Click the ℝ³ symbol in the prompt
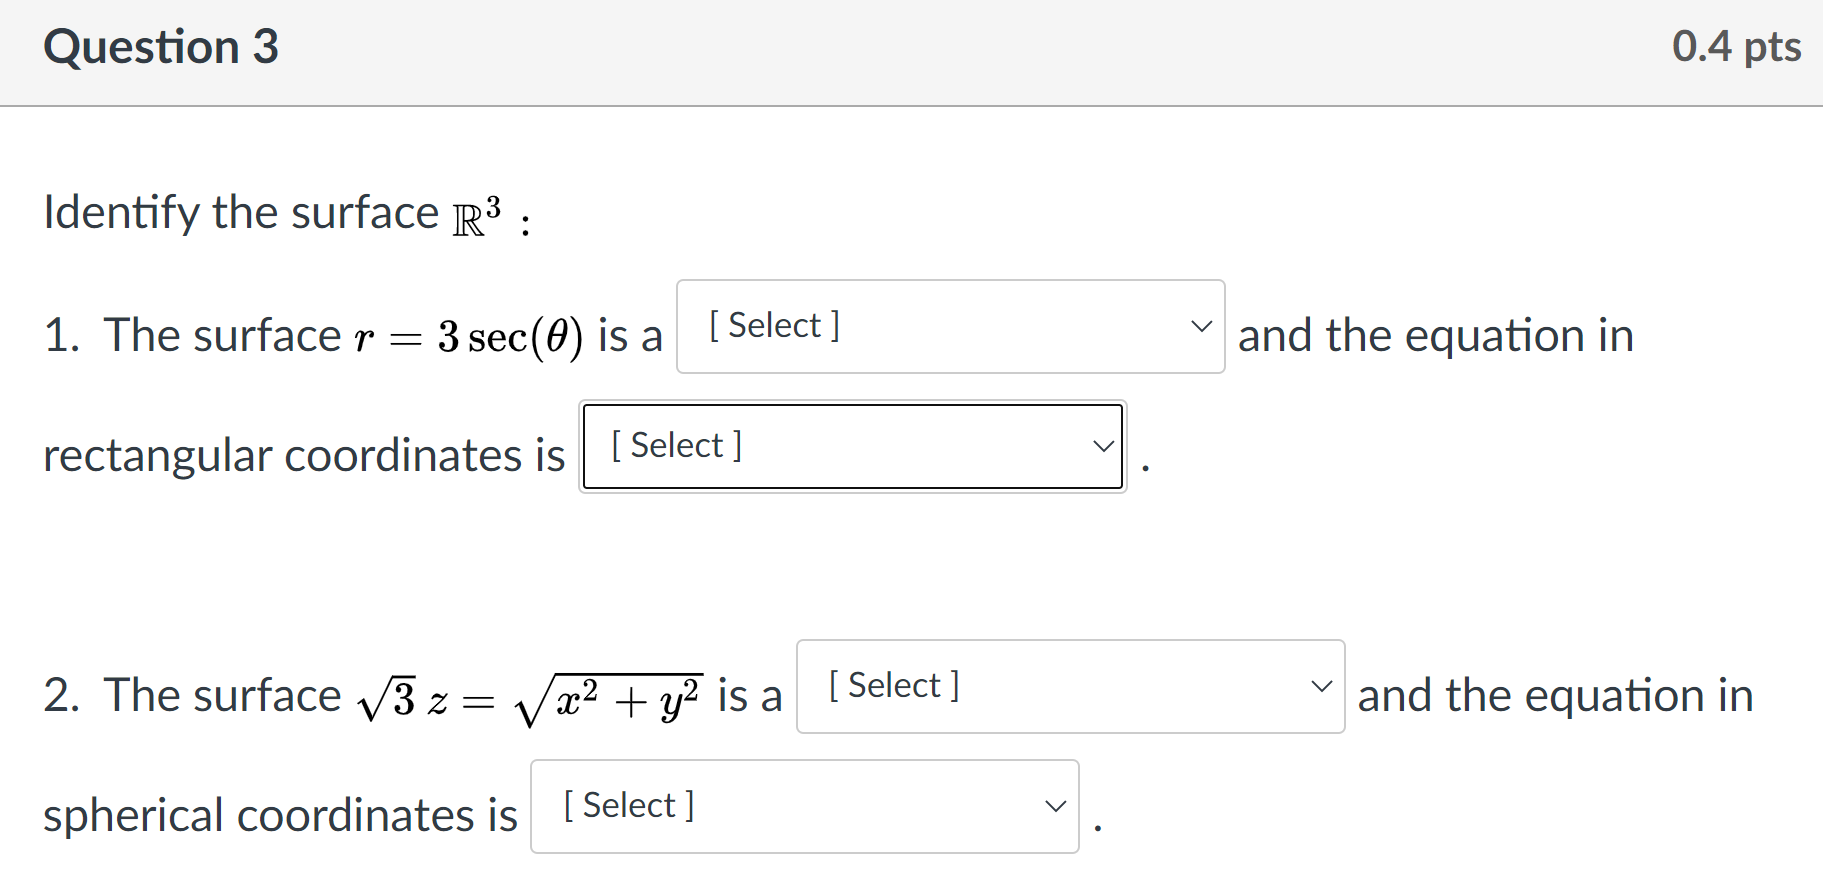The width and height of the screenshot is (1823, 885). click(476, 215)
